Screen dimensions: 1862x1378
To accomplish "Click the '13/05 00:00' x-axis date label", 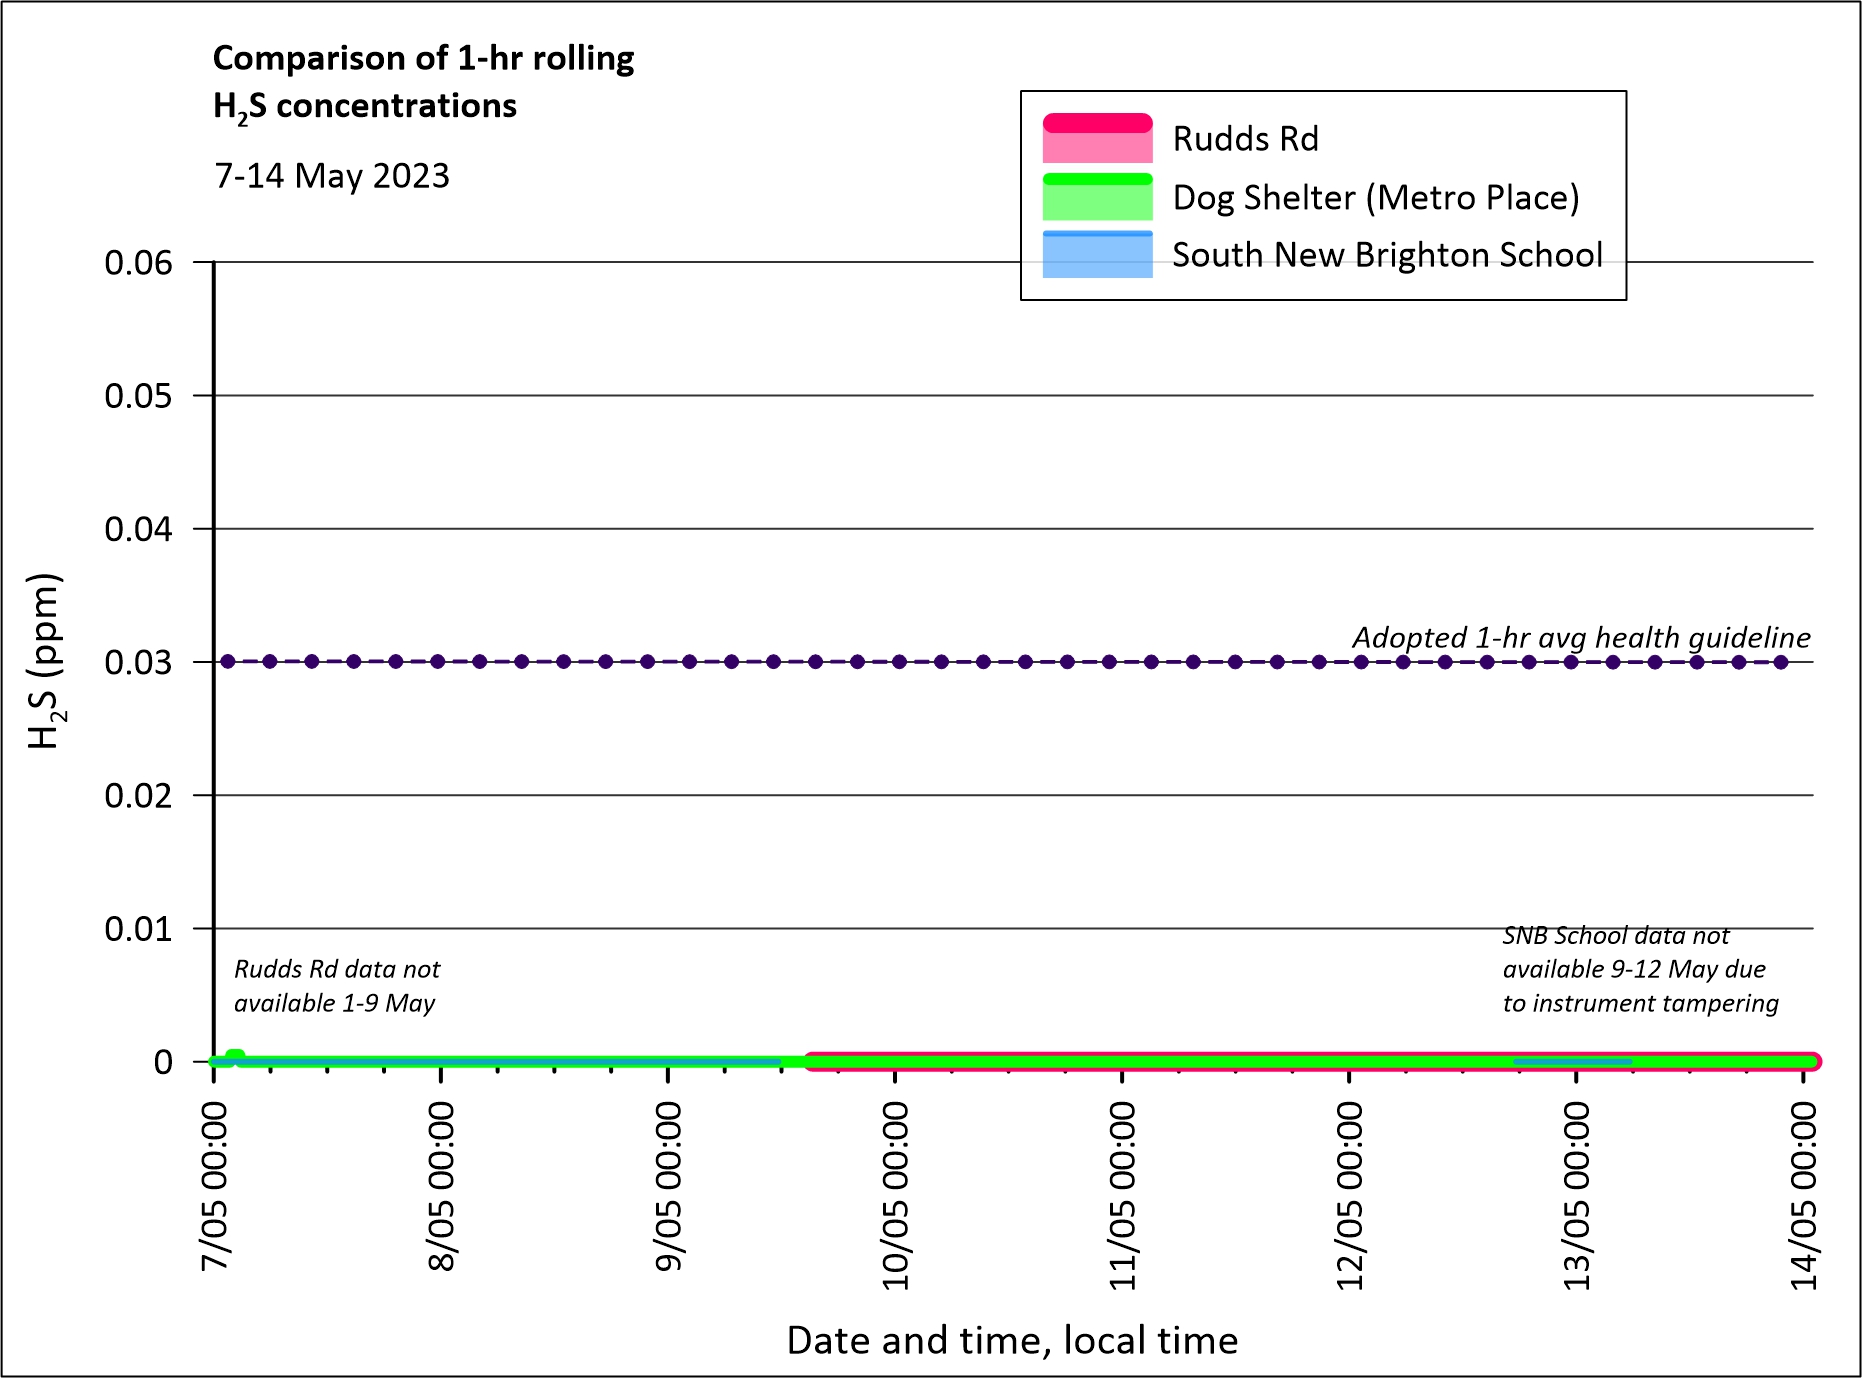I will click(1576, 1195).
